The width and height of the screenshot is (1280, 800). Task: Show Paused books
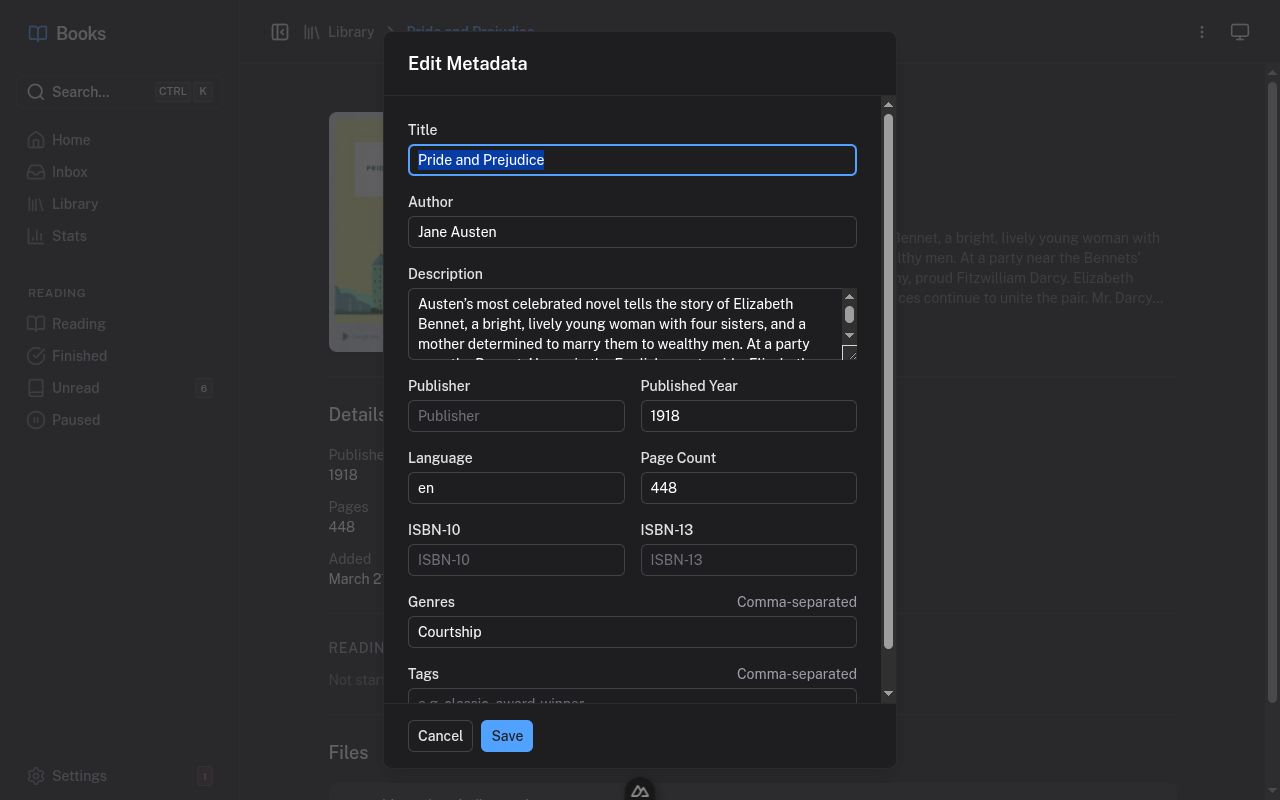(74, 419)
